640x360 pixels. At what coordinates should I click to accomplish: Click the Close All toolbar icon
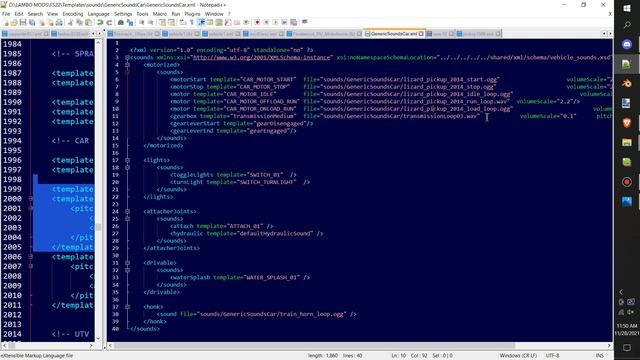click(x=50, y=22)
